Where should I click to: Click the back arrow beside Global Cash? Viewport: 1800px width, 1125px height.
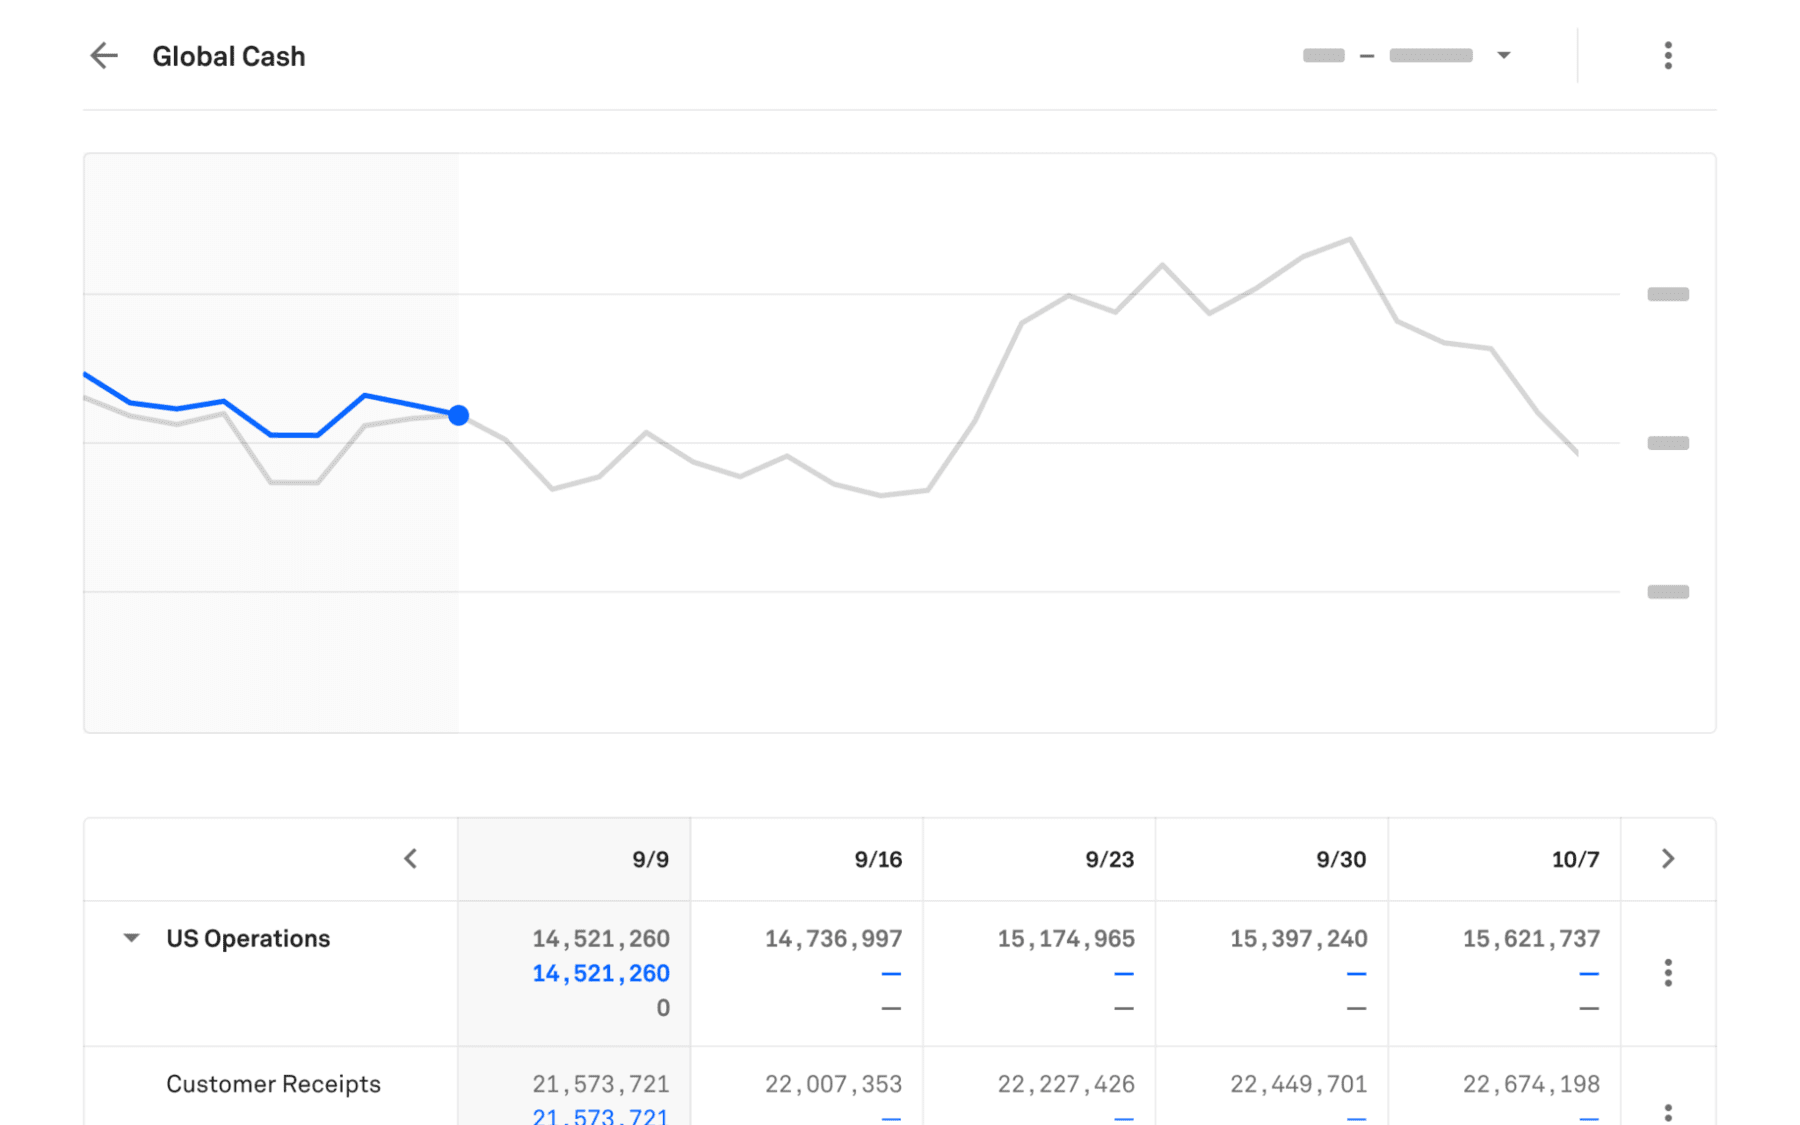pos(104,56)
